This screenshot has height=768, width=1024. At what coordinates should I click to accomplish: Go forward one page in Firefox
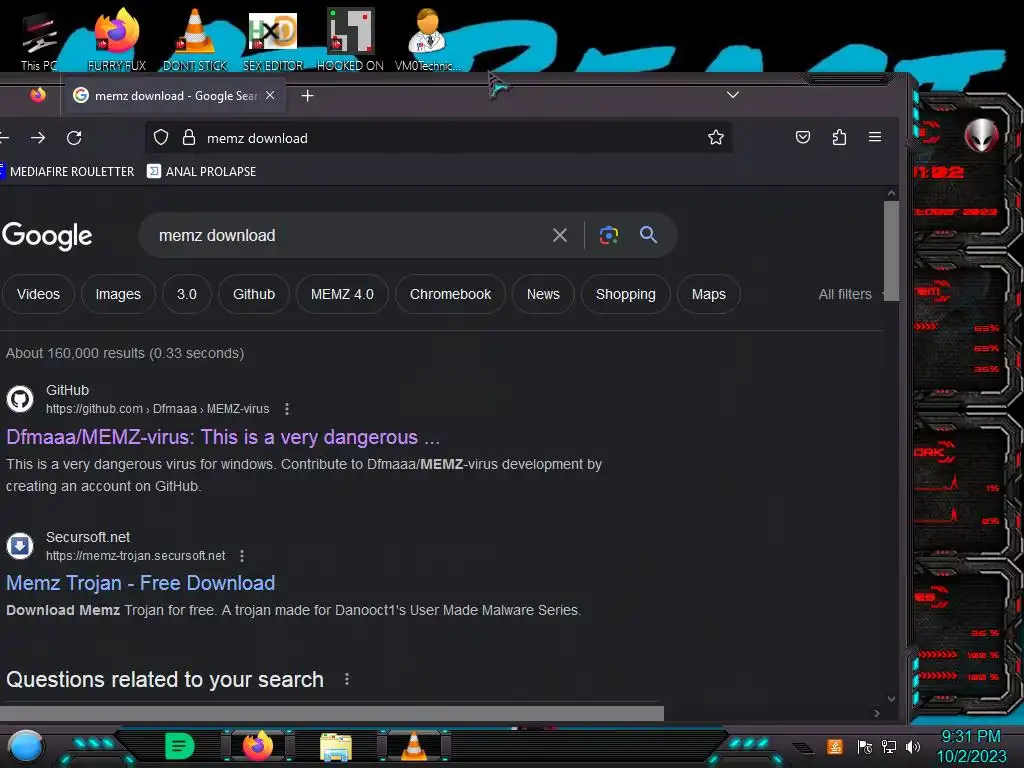[38, 138]
